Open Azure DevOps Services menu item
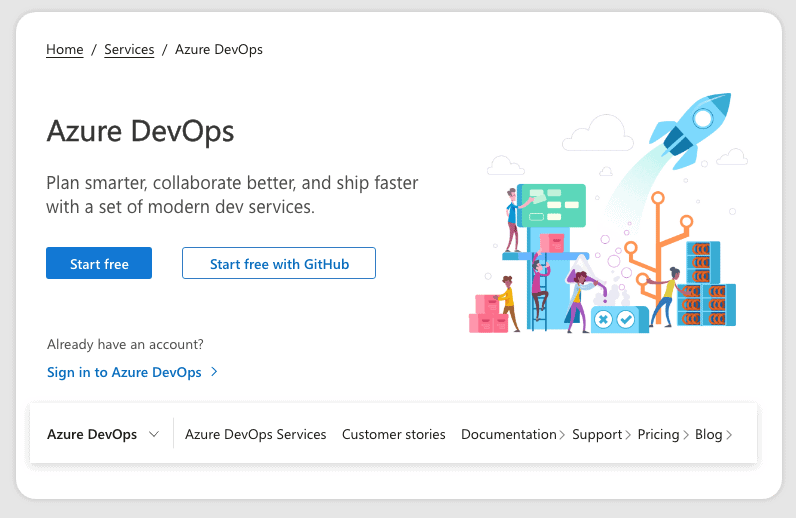The image size is (796, 518). 255,434
